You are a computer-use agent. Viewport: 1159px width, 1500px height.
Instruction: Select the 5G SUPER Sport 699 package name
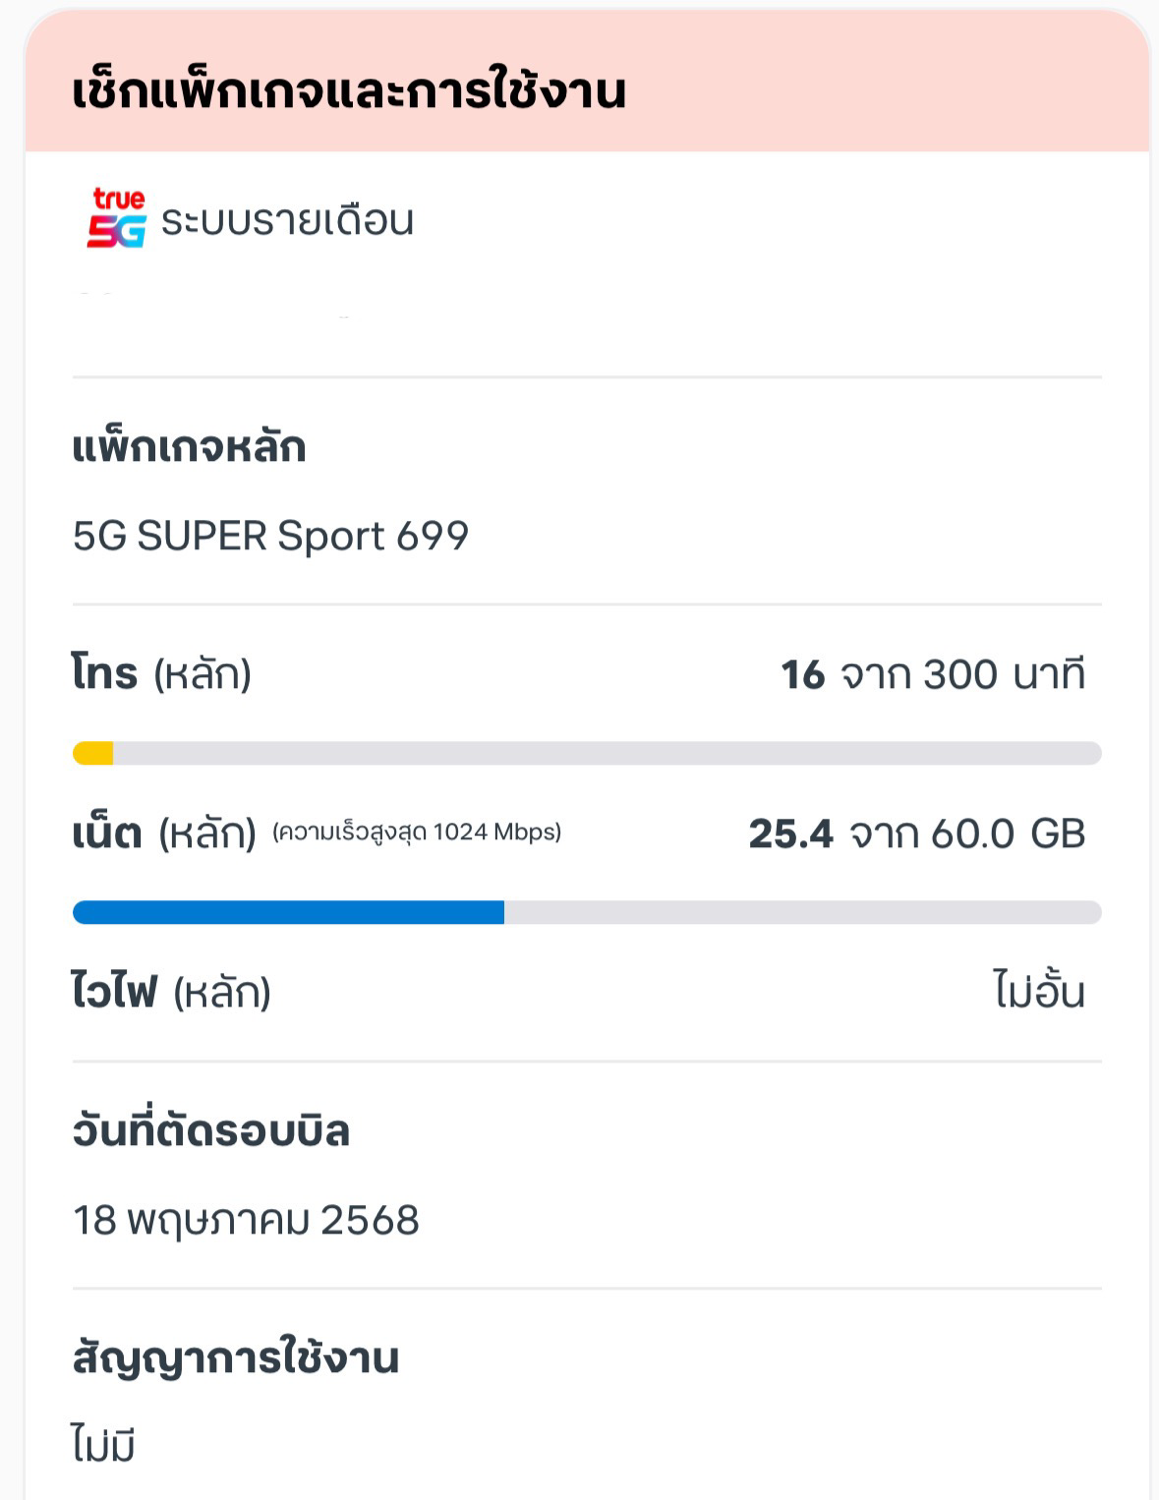pos(271,536)
